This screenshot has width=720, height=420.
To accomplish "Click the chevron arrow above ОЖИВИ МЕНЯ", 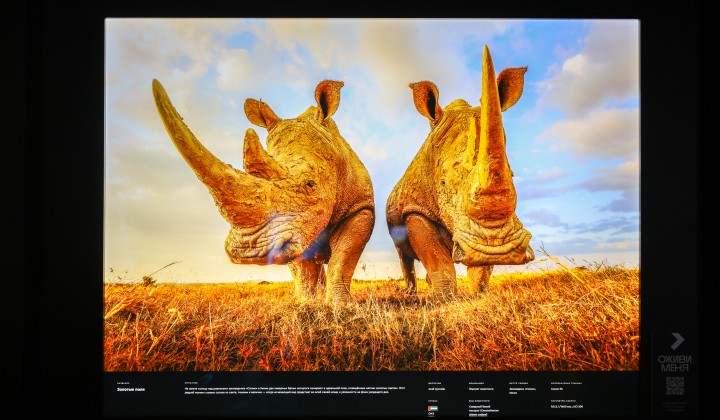I will pyautogui.click(x=677, y=341).
